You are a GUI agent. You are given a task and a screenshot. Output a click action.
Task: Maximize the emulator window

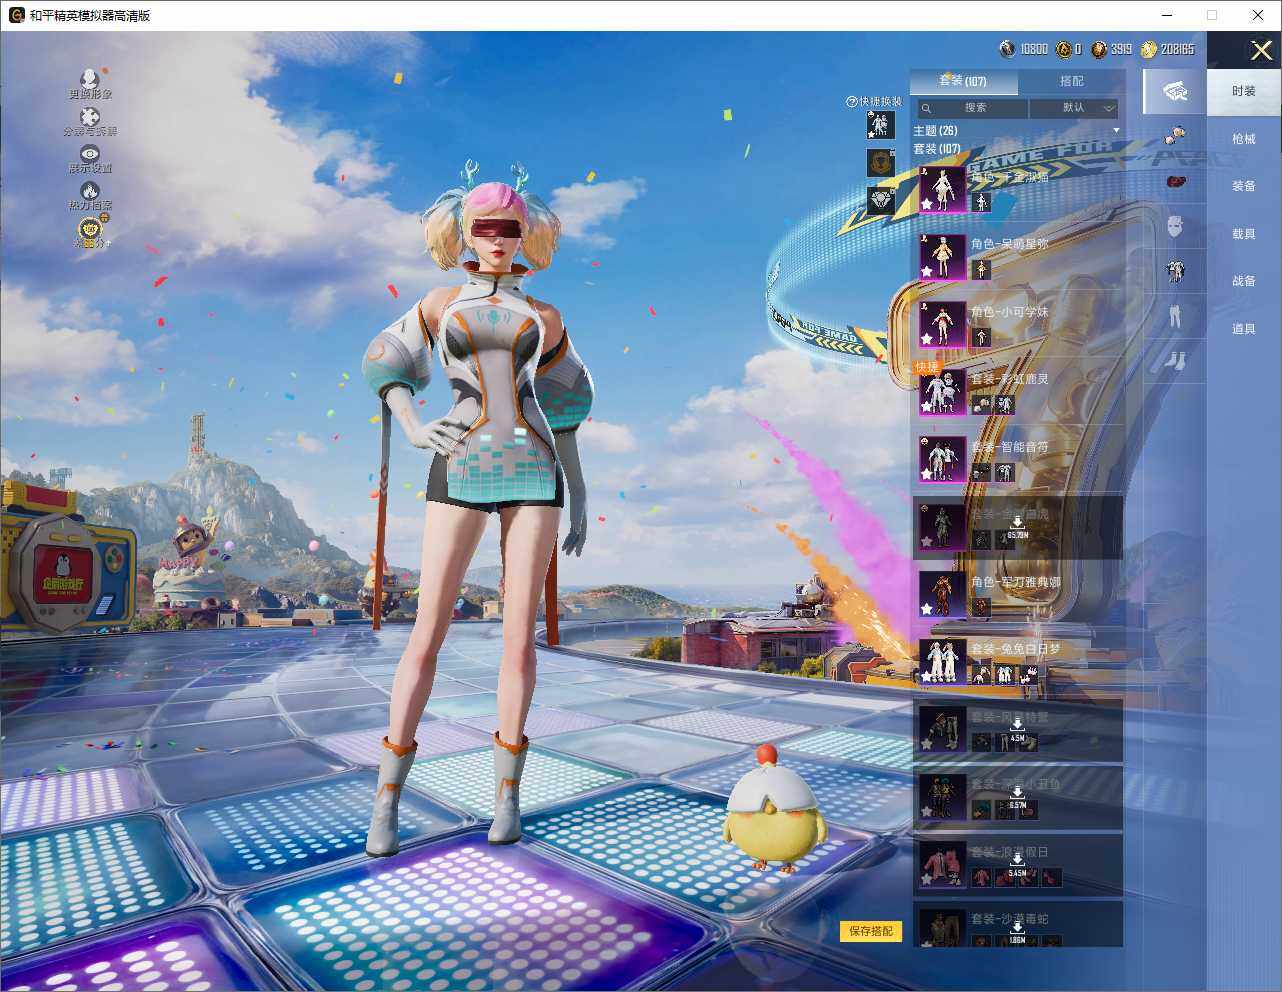(1212, 15)
